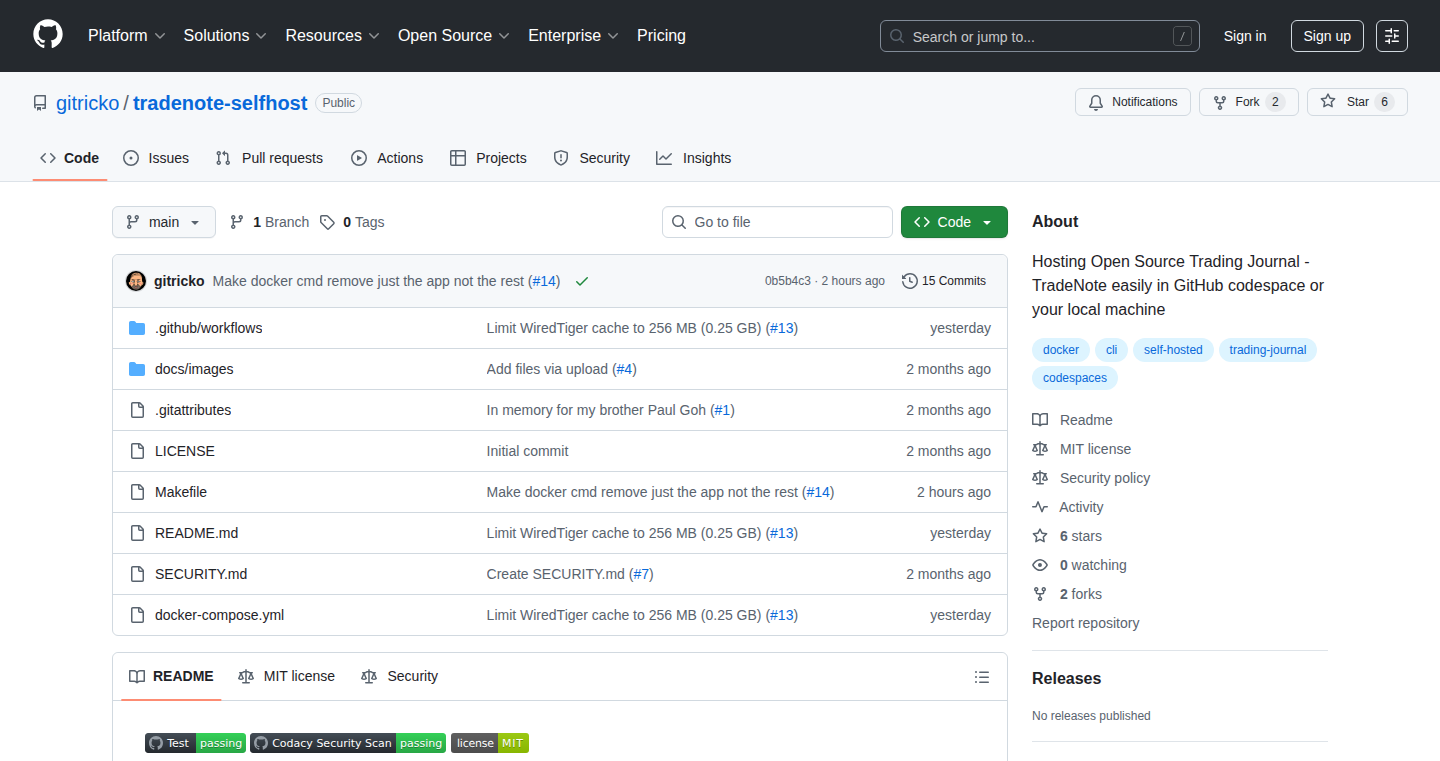Open the gitricko owner link in breadcrumb

(x=87, y=103)
